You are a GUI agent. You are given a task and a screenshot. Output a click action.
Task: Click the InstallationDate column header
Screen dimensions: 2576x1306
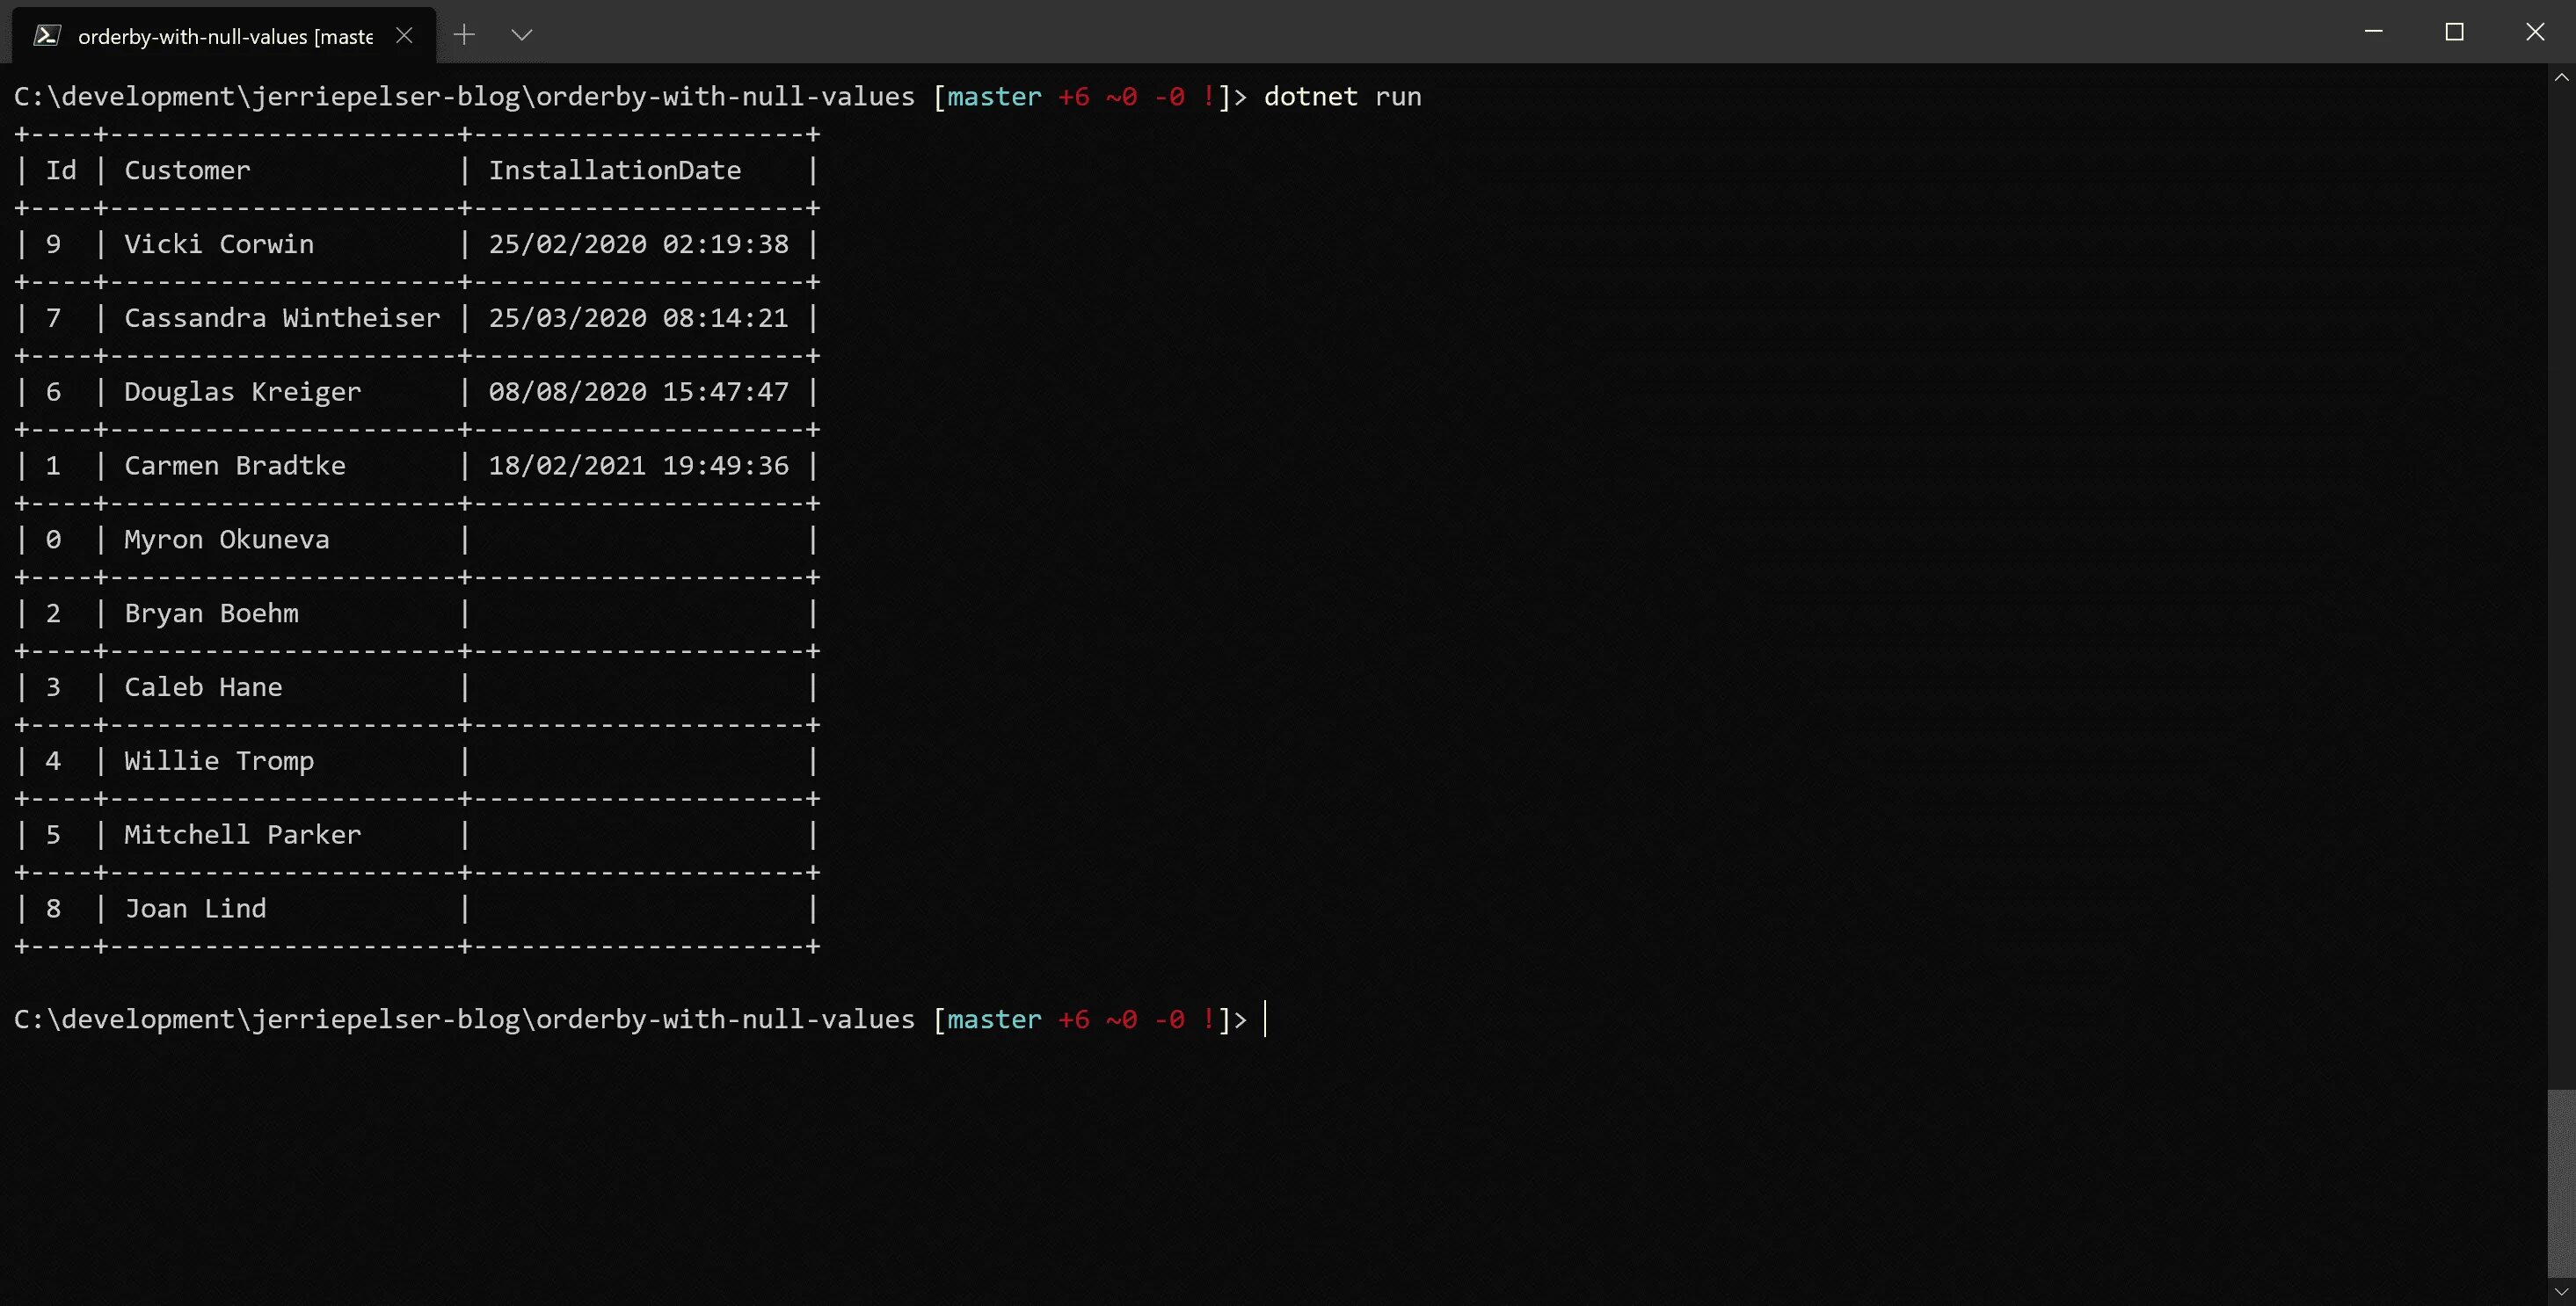tap(614, 171)
